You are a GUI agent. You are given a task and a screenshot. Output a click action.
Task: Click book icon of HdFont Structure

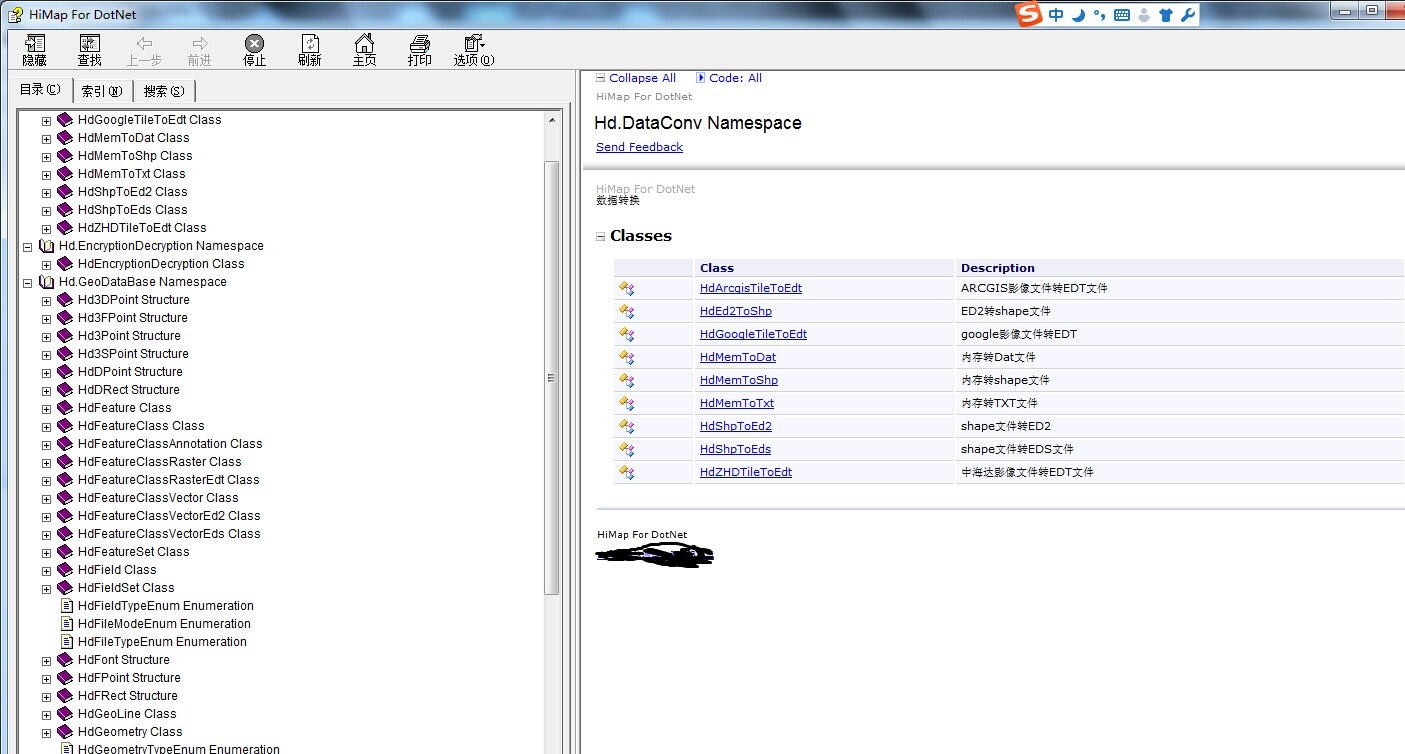(65, 660)
